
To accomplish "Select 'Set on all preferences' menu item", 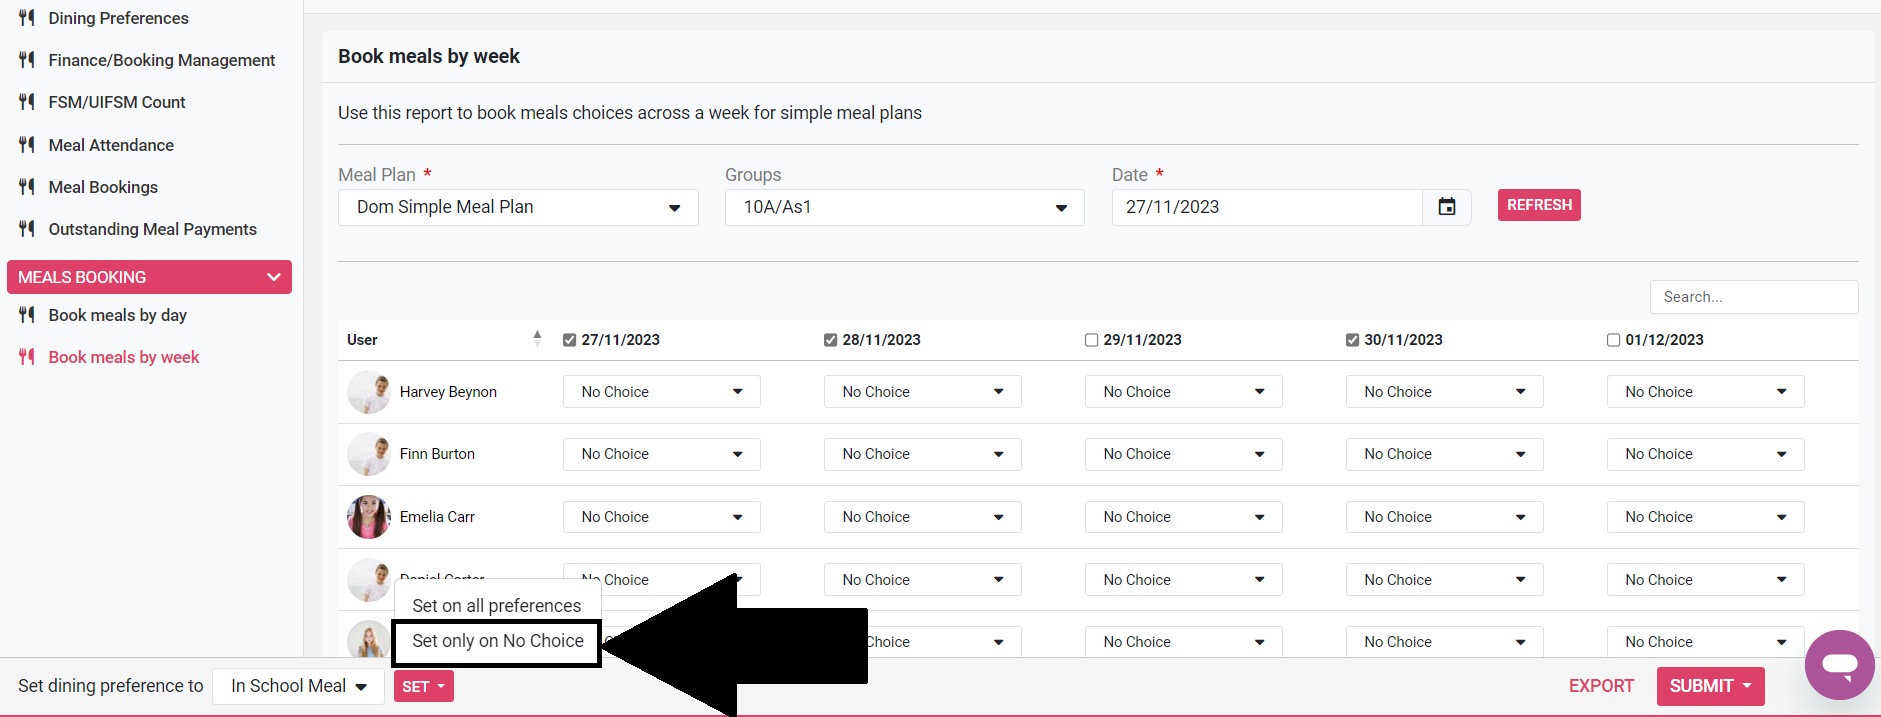I will (496, 606).
